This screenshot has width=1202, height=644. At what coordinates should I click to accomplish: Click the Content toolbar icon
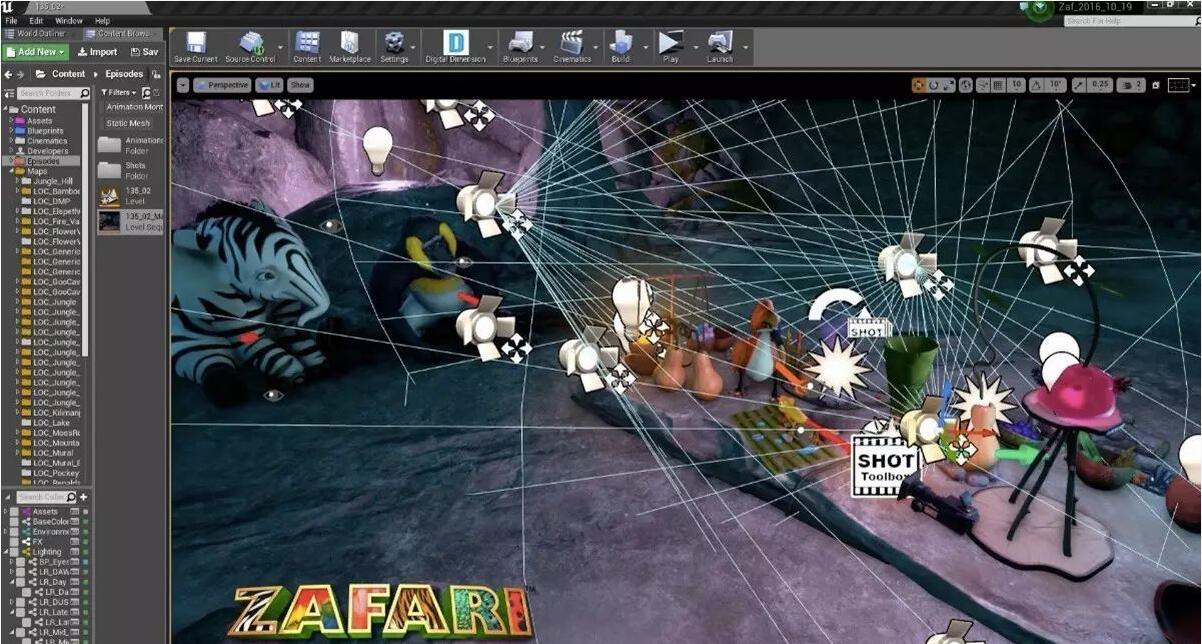coord(307,46)
